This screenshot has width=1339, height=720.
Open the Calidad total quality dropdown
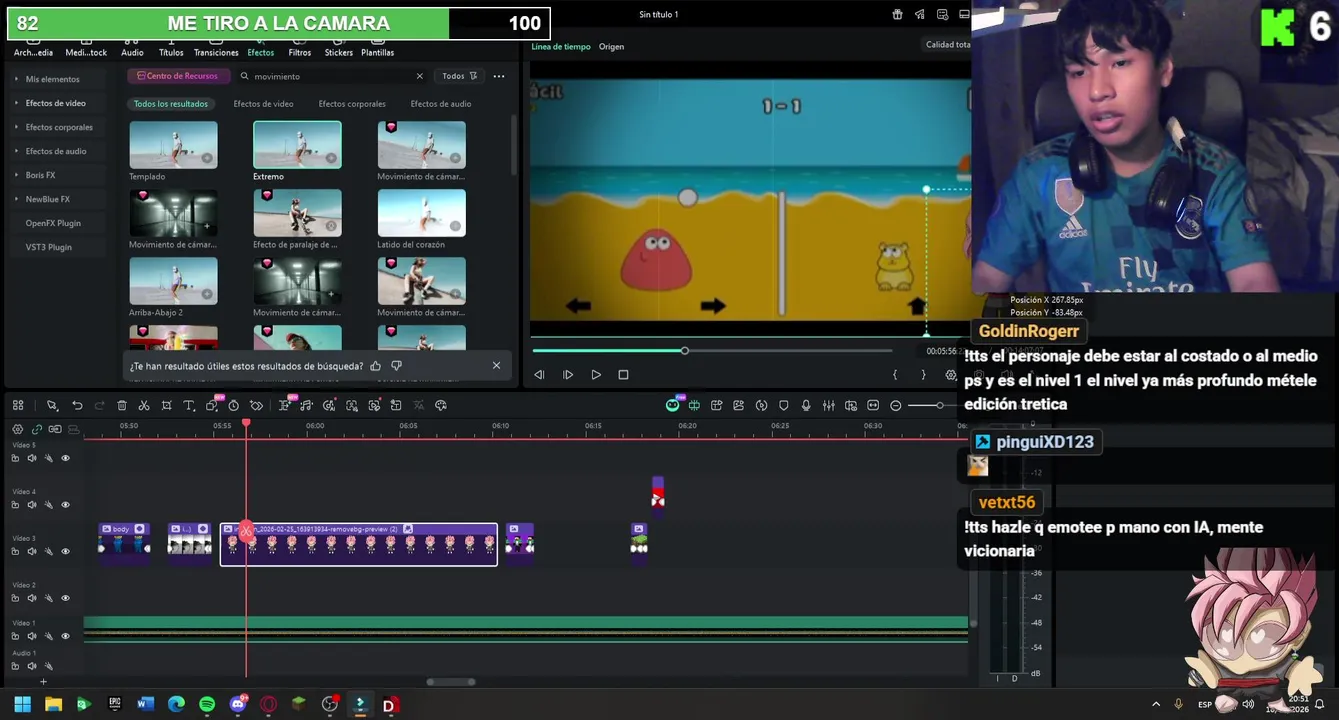click(947, 44)
